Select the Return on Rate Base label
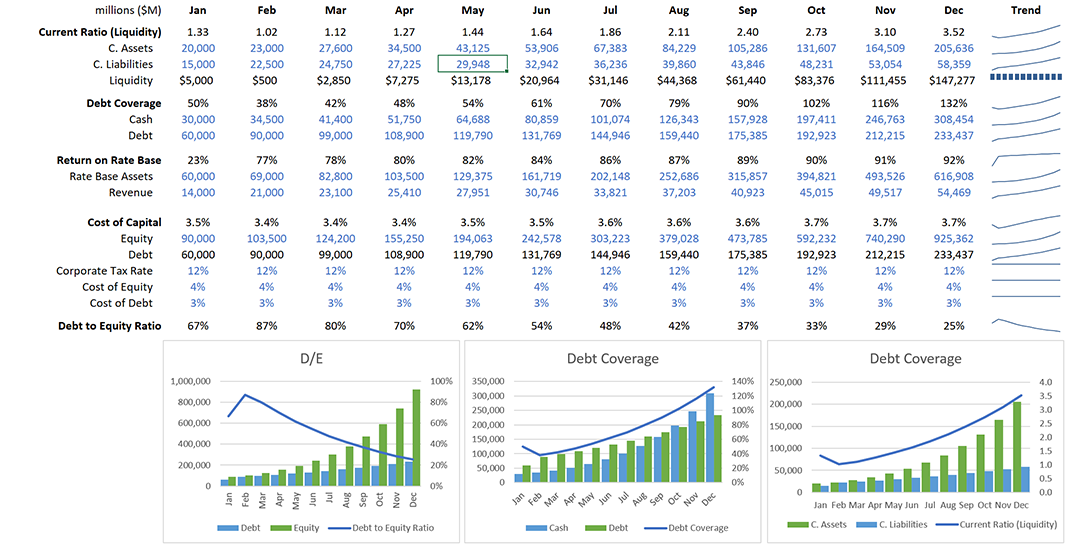Viewport: 1080px width, 557px height. (109, 160)
